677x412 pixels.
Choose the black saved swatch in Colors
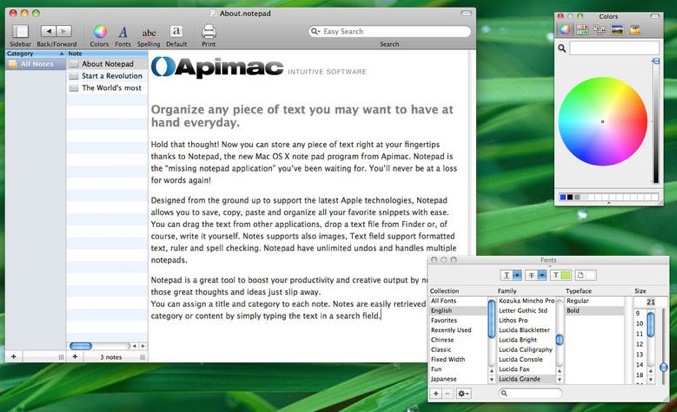pyautogui.click(x=570, y=197)
